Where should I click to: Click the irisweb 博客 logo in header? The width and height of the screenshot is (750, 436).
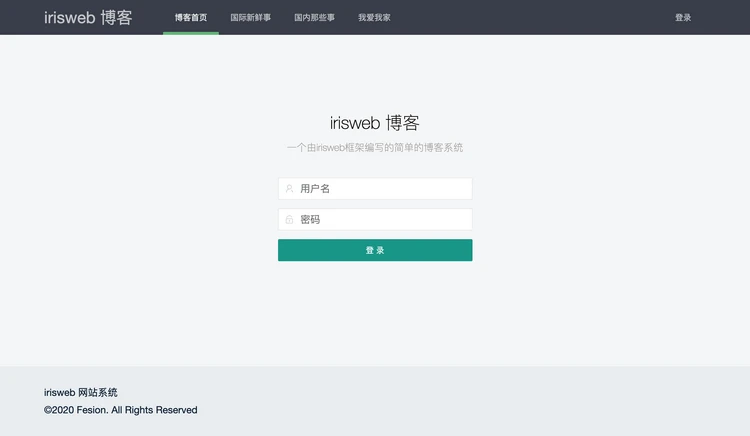tap(88, 17)
